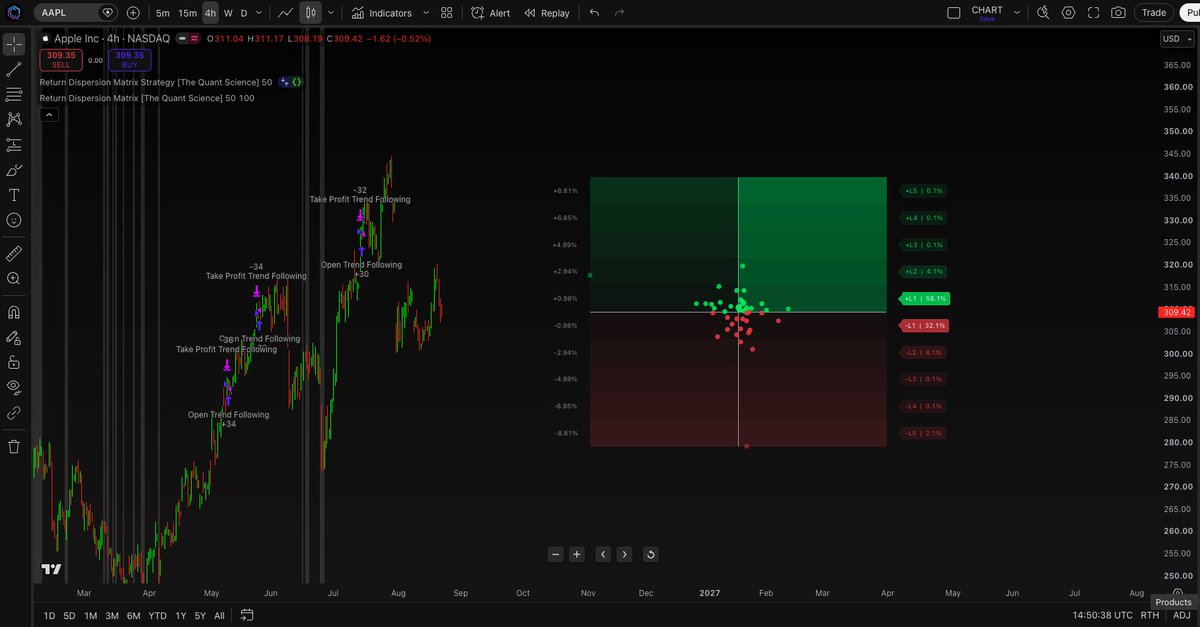Click the add symbol plus button
This screenshot has width=1200, height=627.
[133, 13]
